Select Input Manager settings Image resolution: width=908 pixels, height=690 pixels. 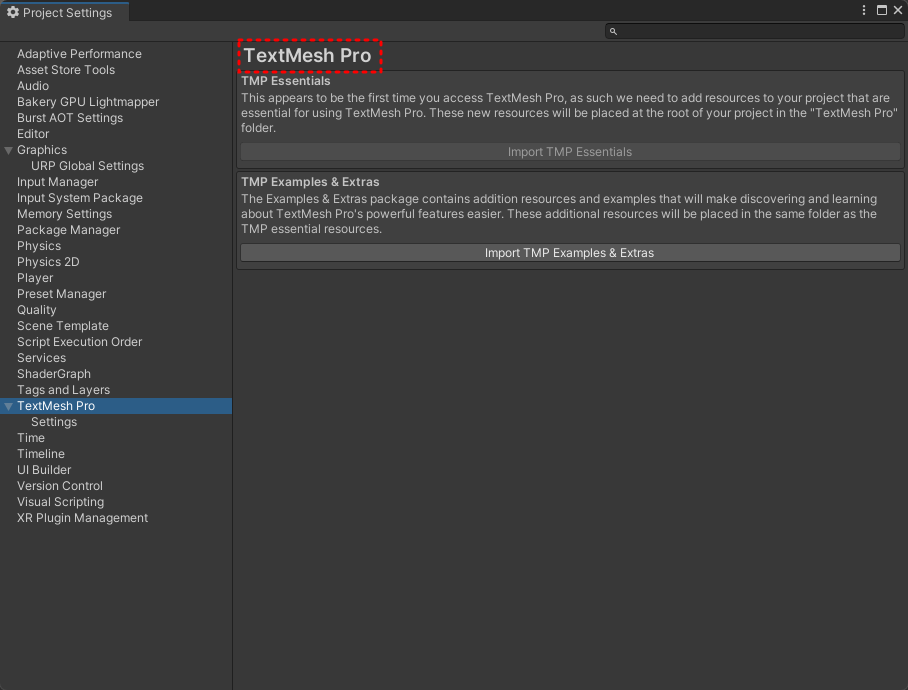(57, 182)
